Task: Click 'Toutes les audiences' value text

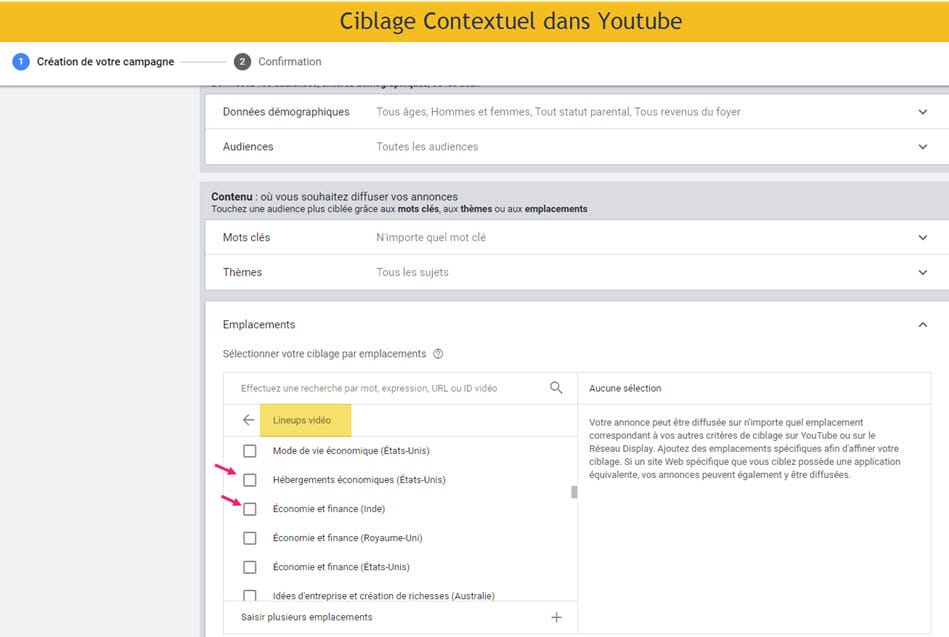Action: click(427, 147)
